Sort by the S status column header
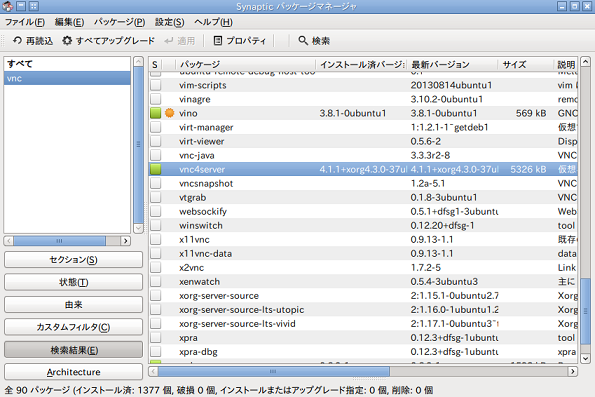The width and height of the screenshot is (595, 397). (x=155, y=64)
